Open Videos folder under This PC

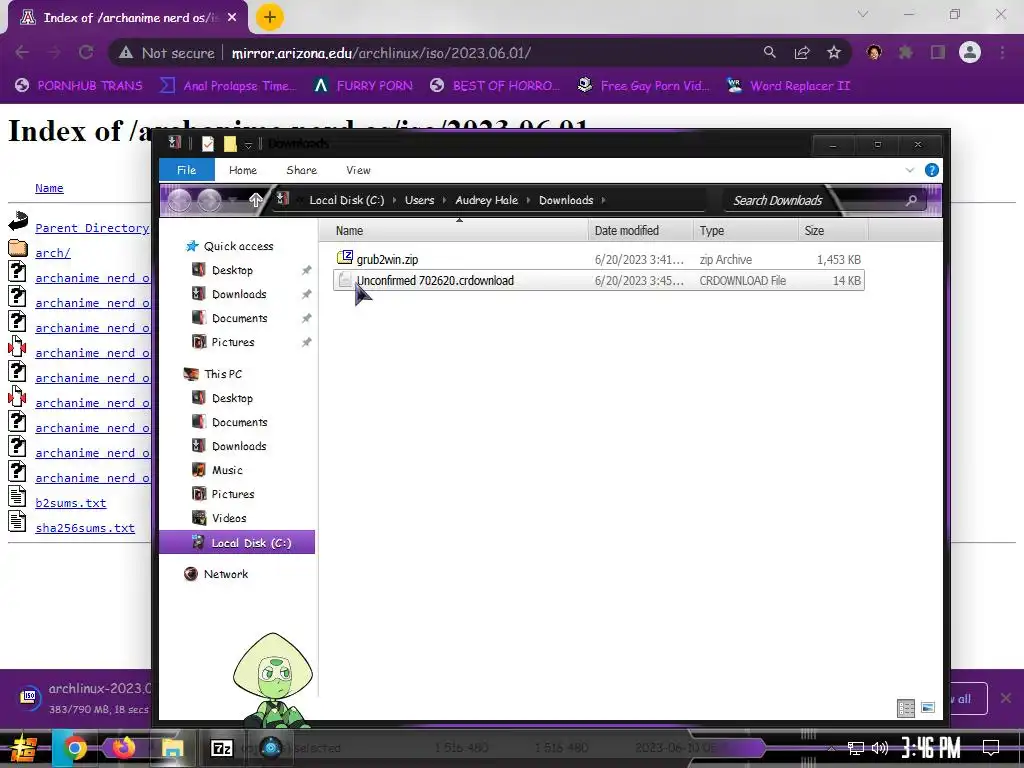point(229,518)
